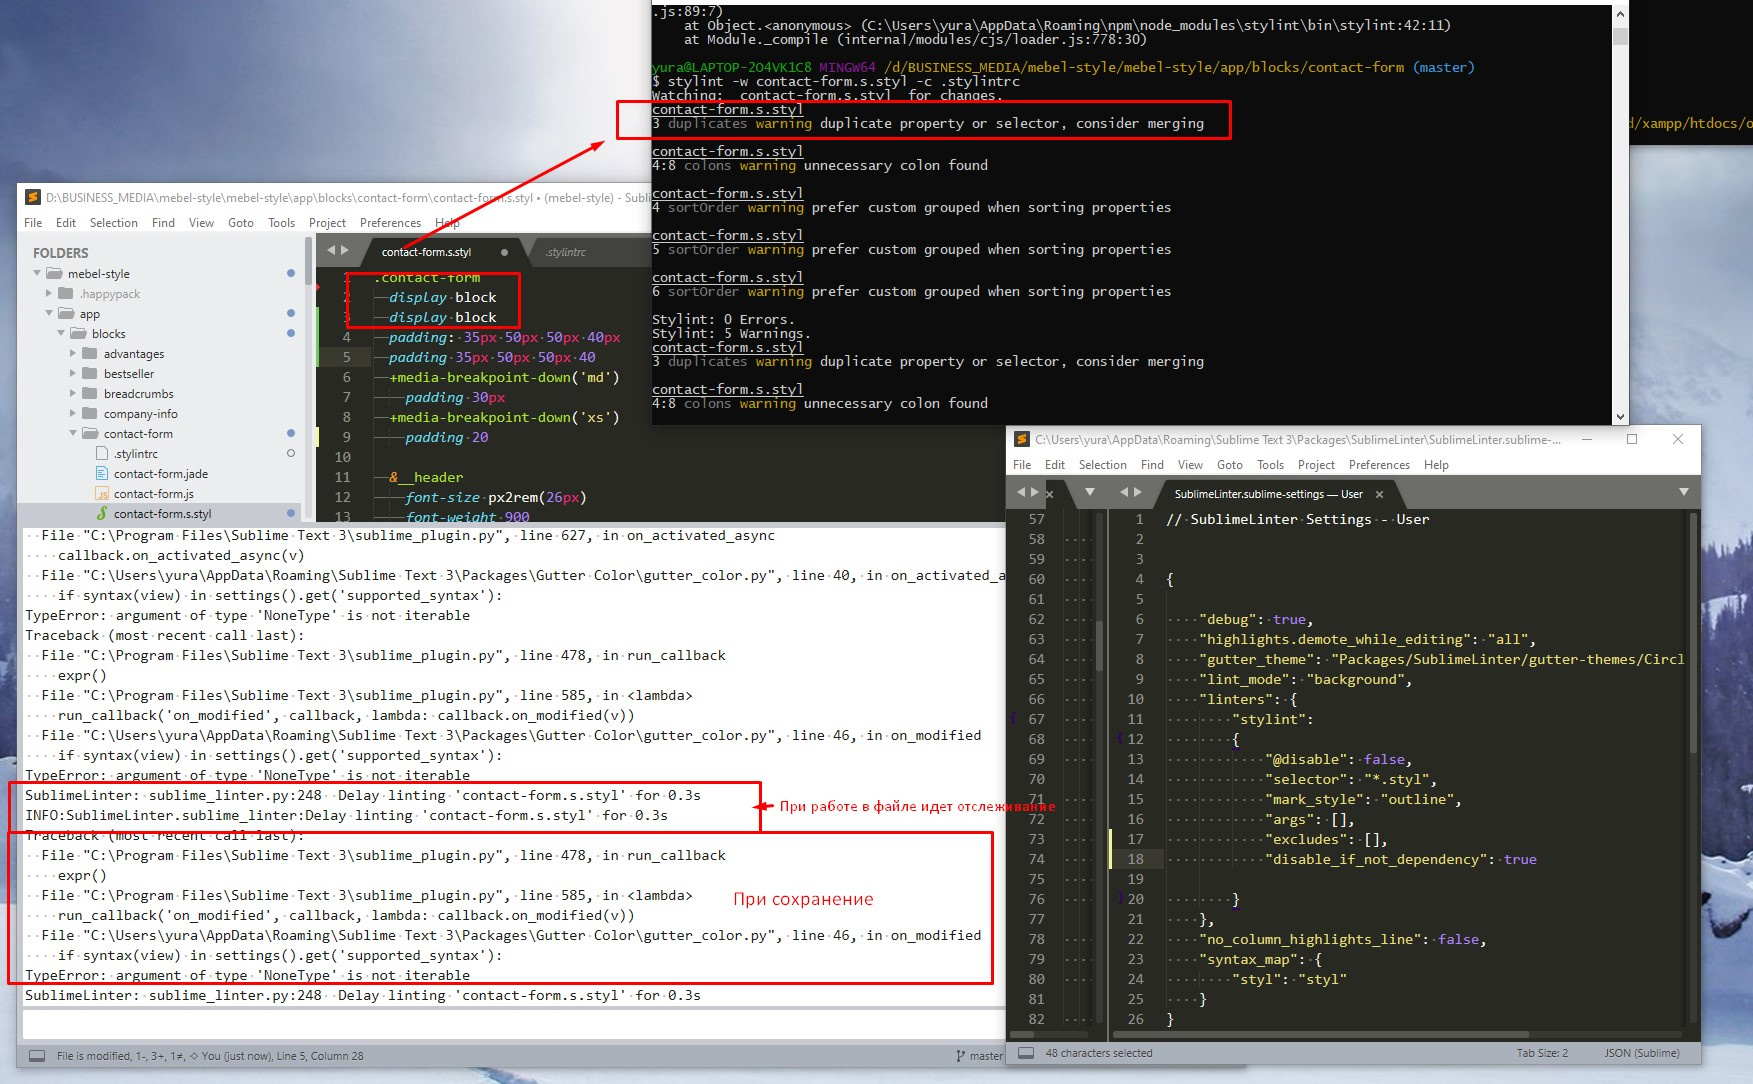Open tab list dropdown of left group, SublimeLinter window
1753x1084 pixels.
[x=1090, y=492]
